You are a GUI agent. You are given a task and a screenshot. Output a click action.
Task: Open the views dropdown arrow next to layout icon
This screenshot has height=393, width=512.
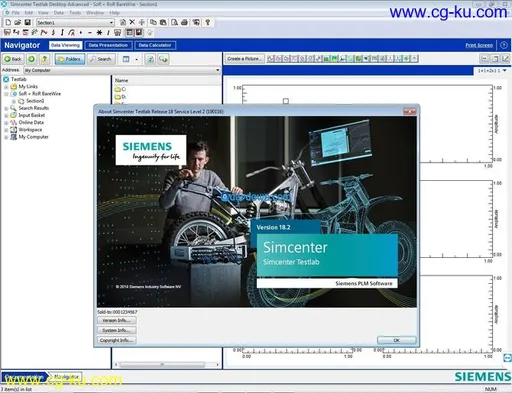[x=136, y=59]
